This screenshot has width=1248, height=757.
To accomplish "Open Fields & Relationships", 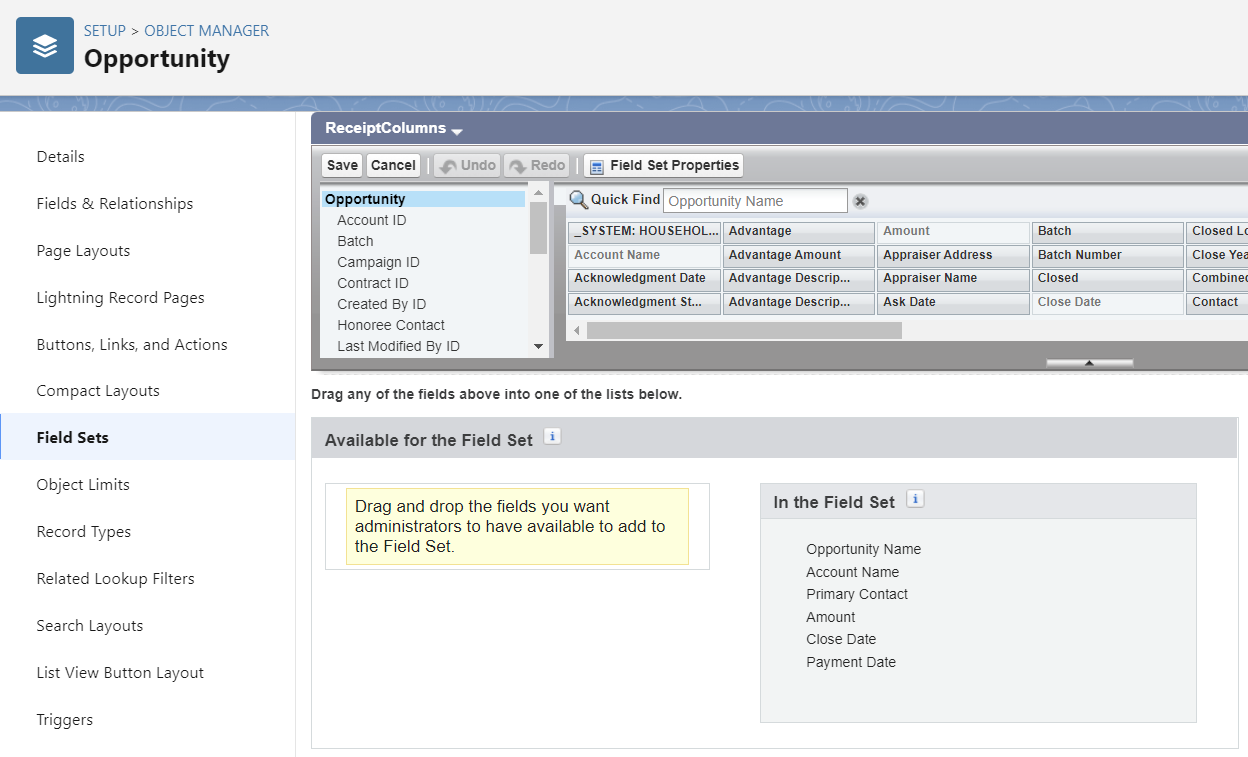I will (x=115, y=203).
